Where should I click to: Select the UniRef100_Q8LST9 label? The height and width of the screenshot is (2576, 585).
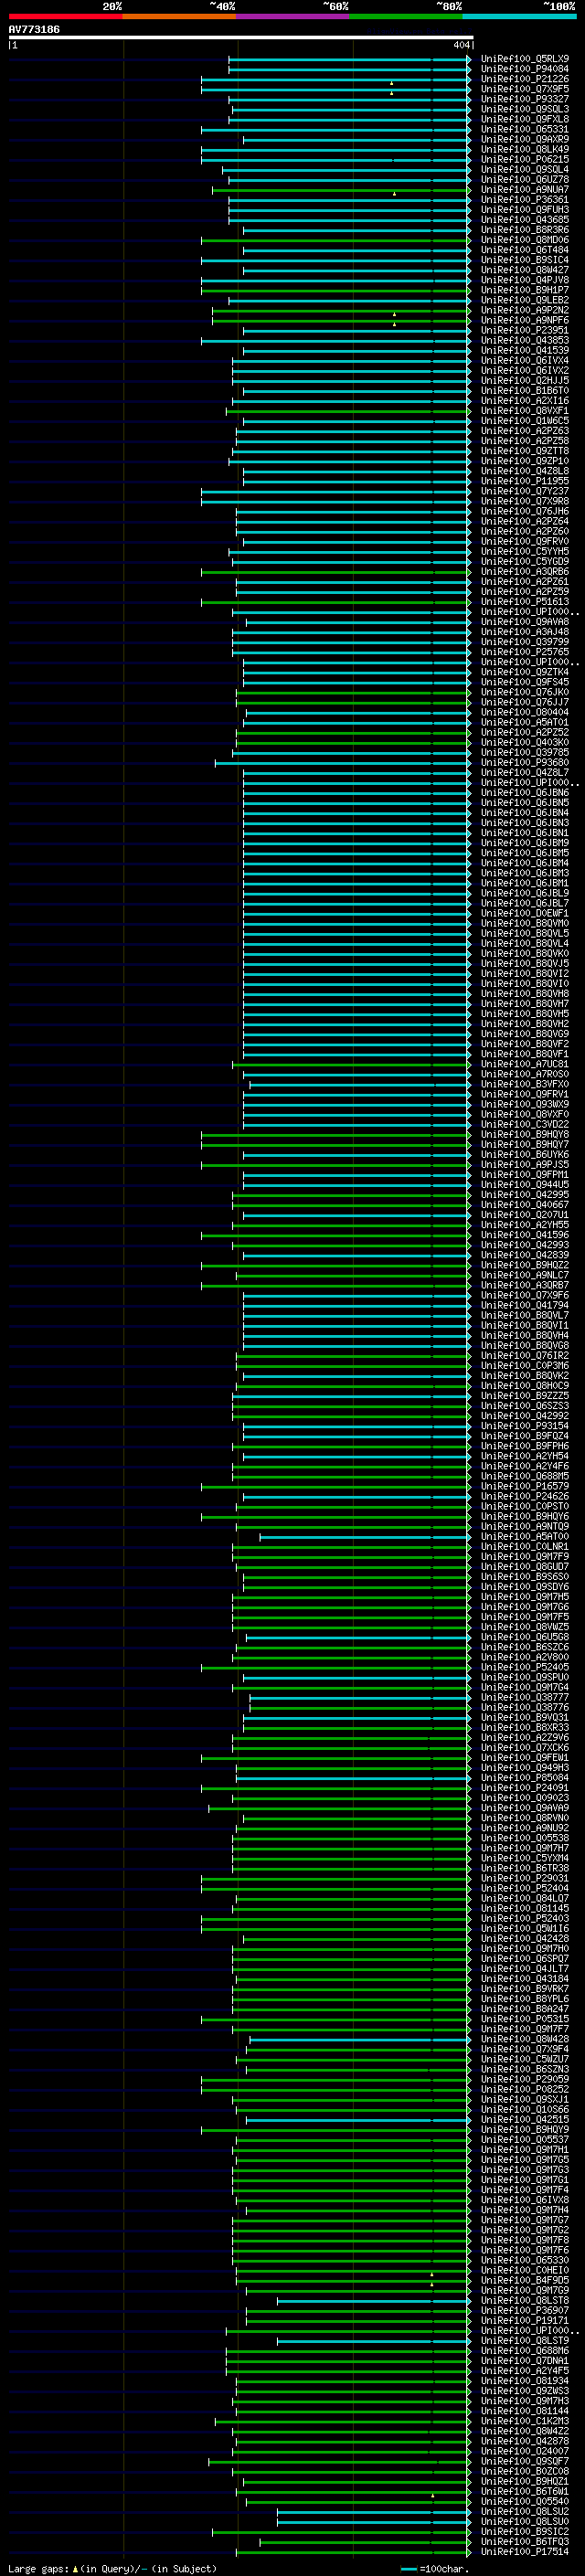point(524,2340)
